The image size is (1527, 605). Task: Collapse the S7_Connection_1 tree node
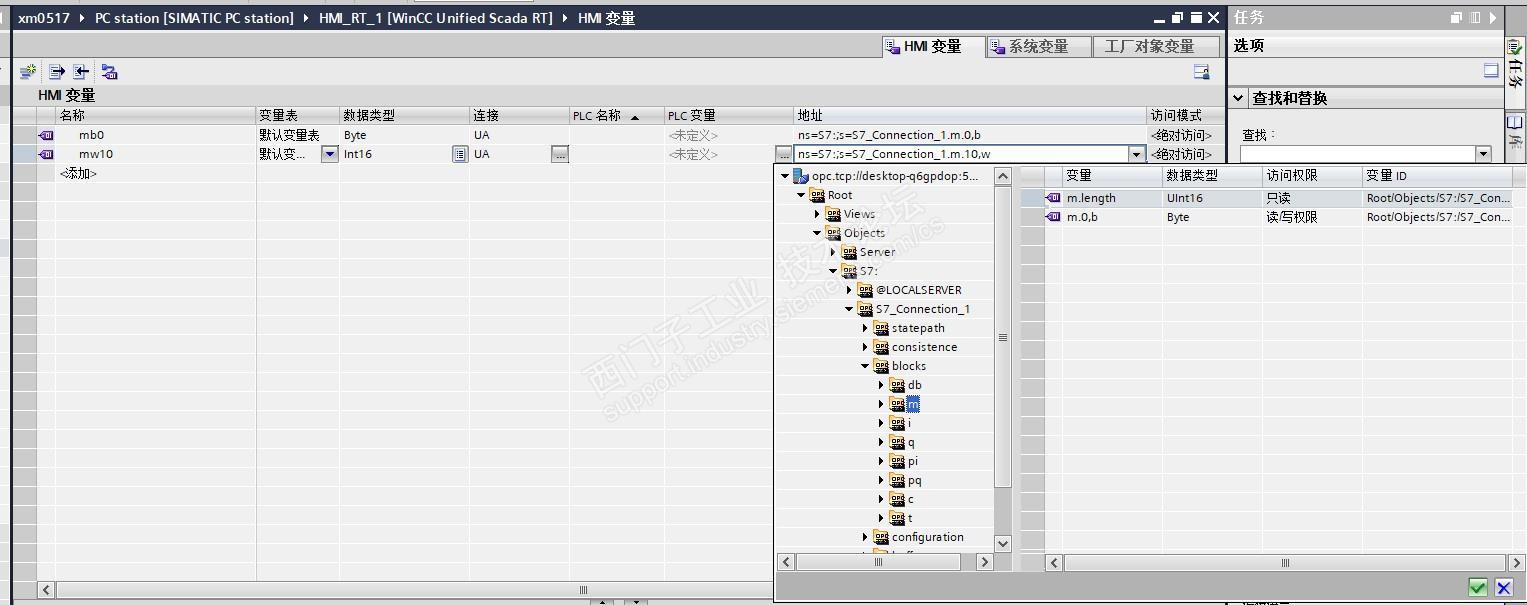click(x=849, y=309)
